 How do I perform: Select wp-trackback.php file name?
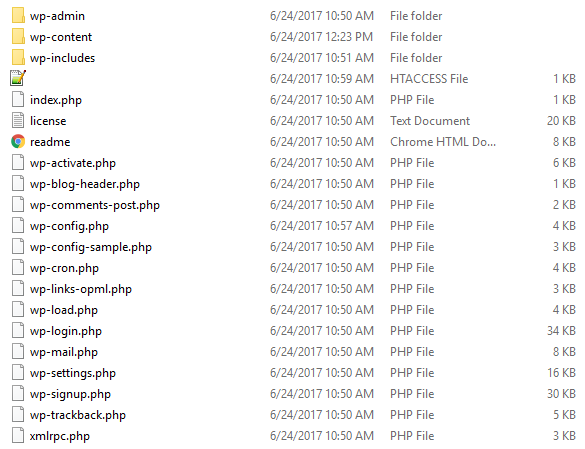tap(78, 415)
